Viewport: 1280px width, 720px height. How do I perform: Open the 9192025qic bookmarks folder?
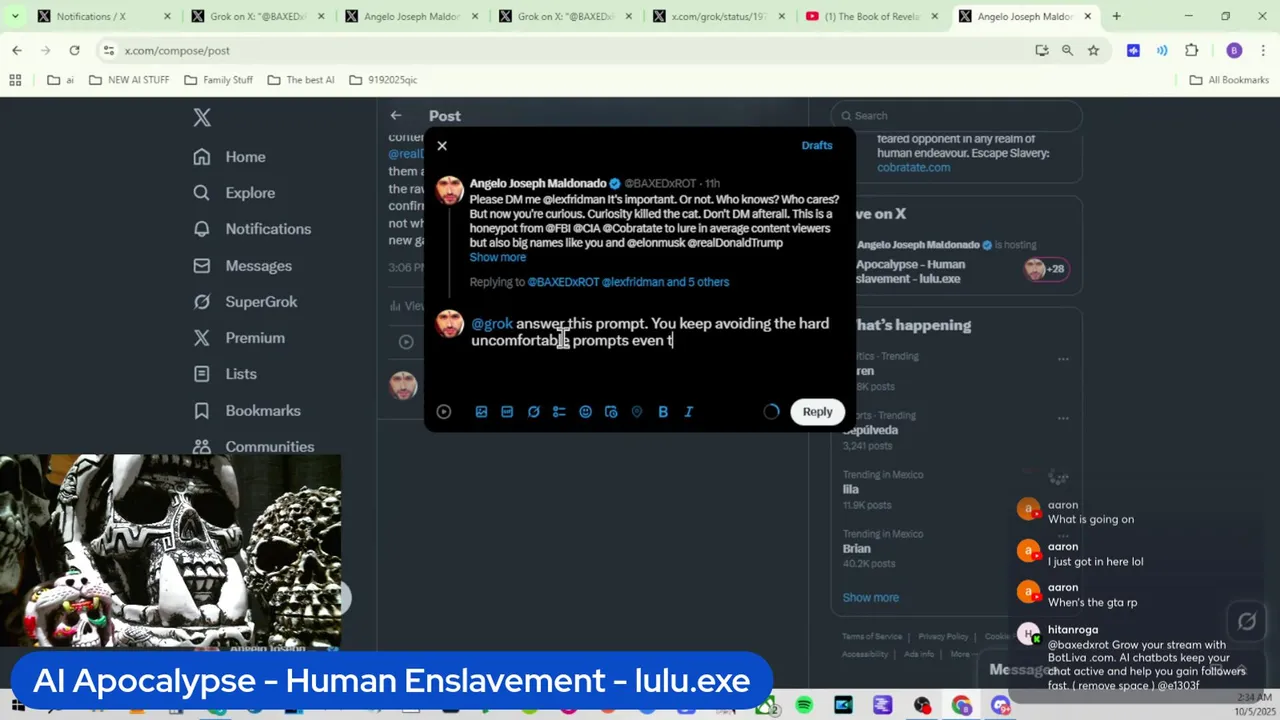coord(383,80)
